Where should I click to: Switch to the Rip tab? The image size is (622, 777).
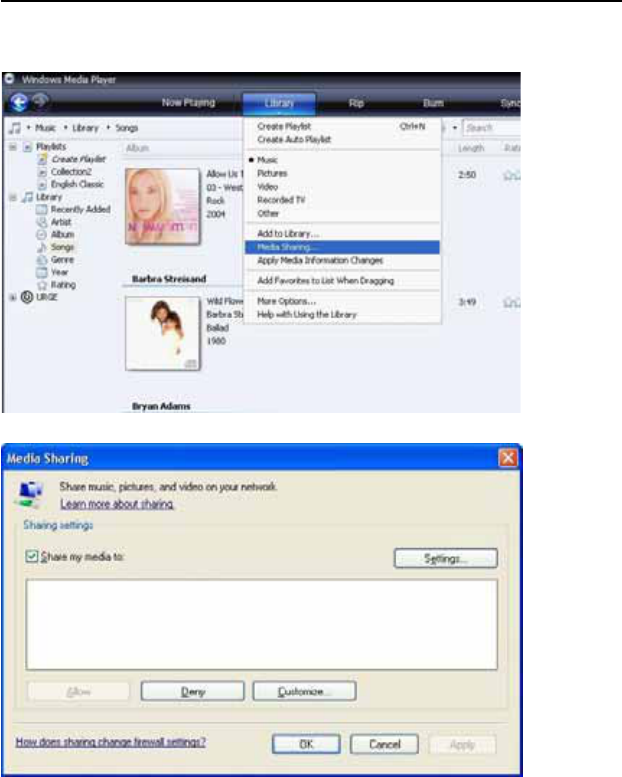[356, 103]
